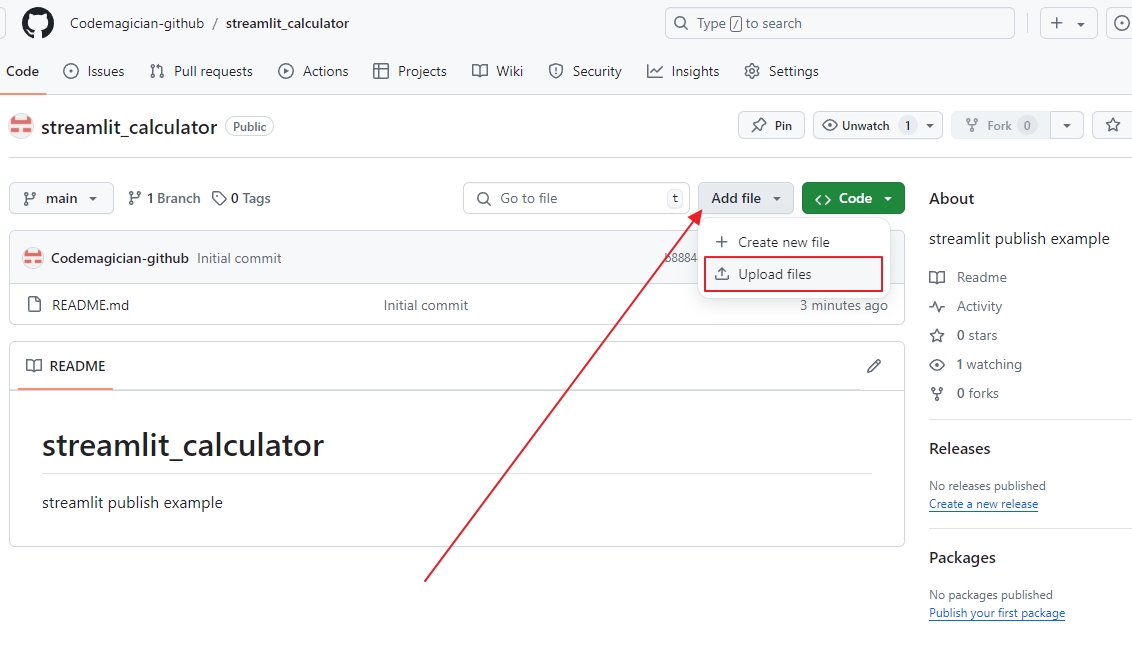This screenshot has width=1132, height=661.
Task: View the 1 Branch link
Action: click(164, 198)
